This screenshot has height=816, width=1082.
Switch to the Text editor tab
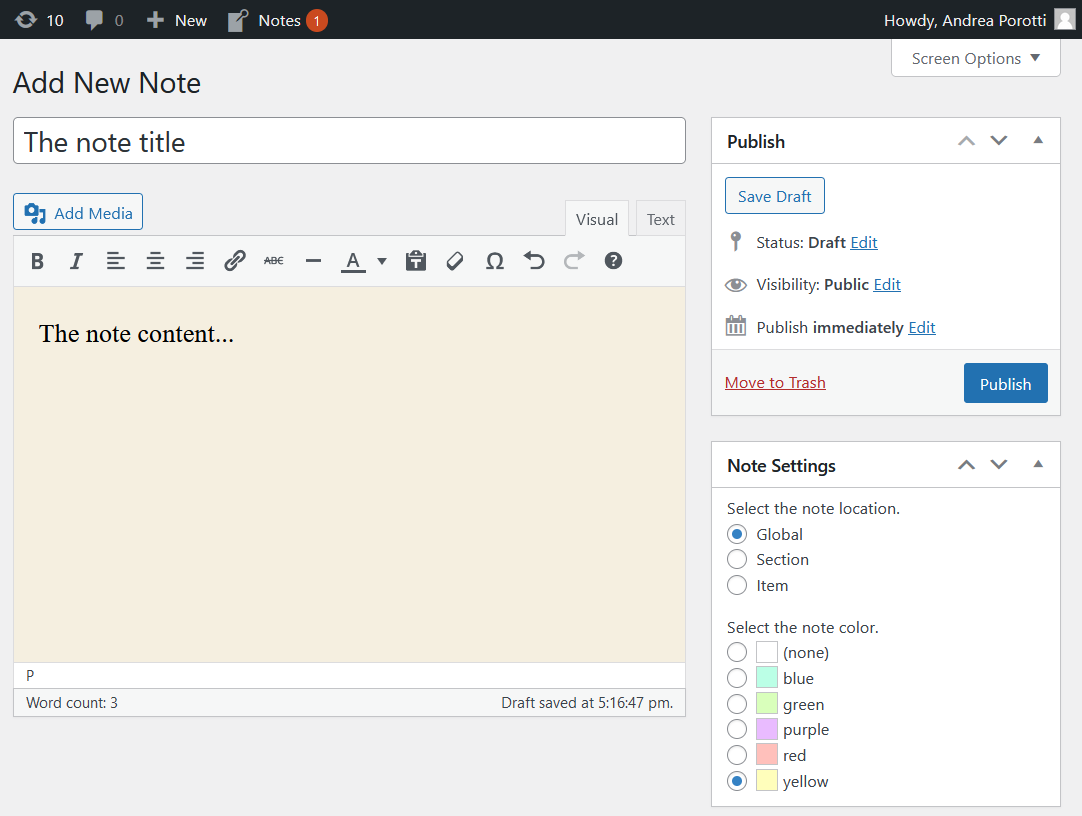(x=660, y=220)
